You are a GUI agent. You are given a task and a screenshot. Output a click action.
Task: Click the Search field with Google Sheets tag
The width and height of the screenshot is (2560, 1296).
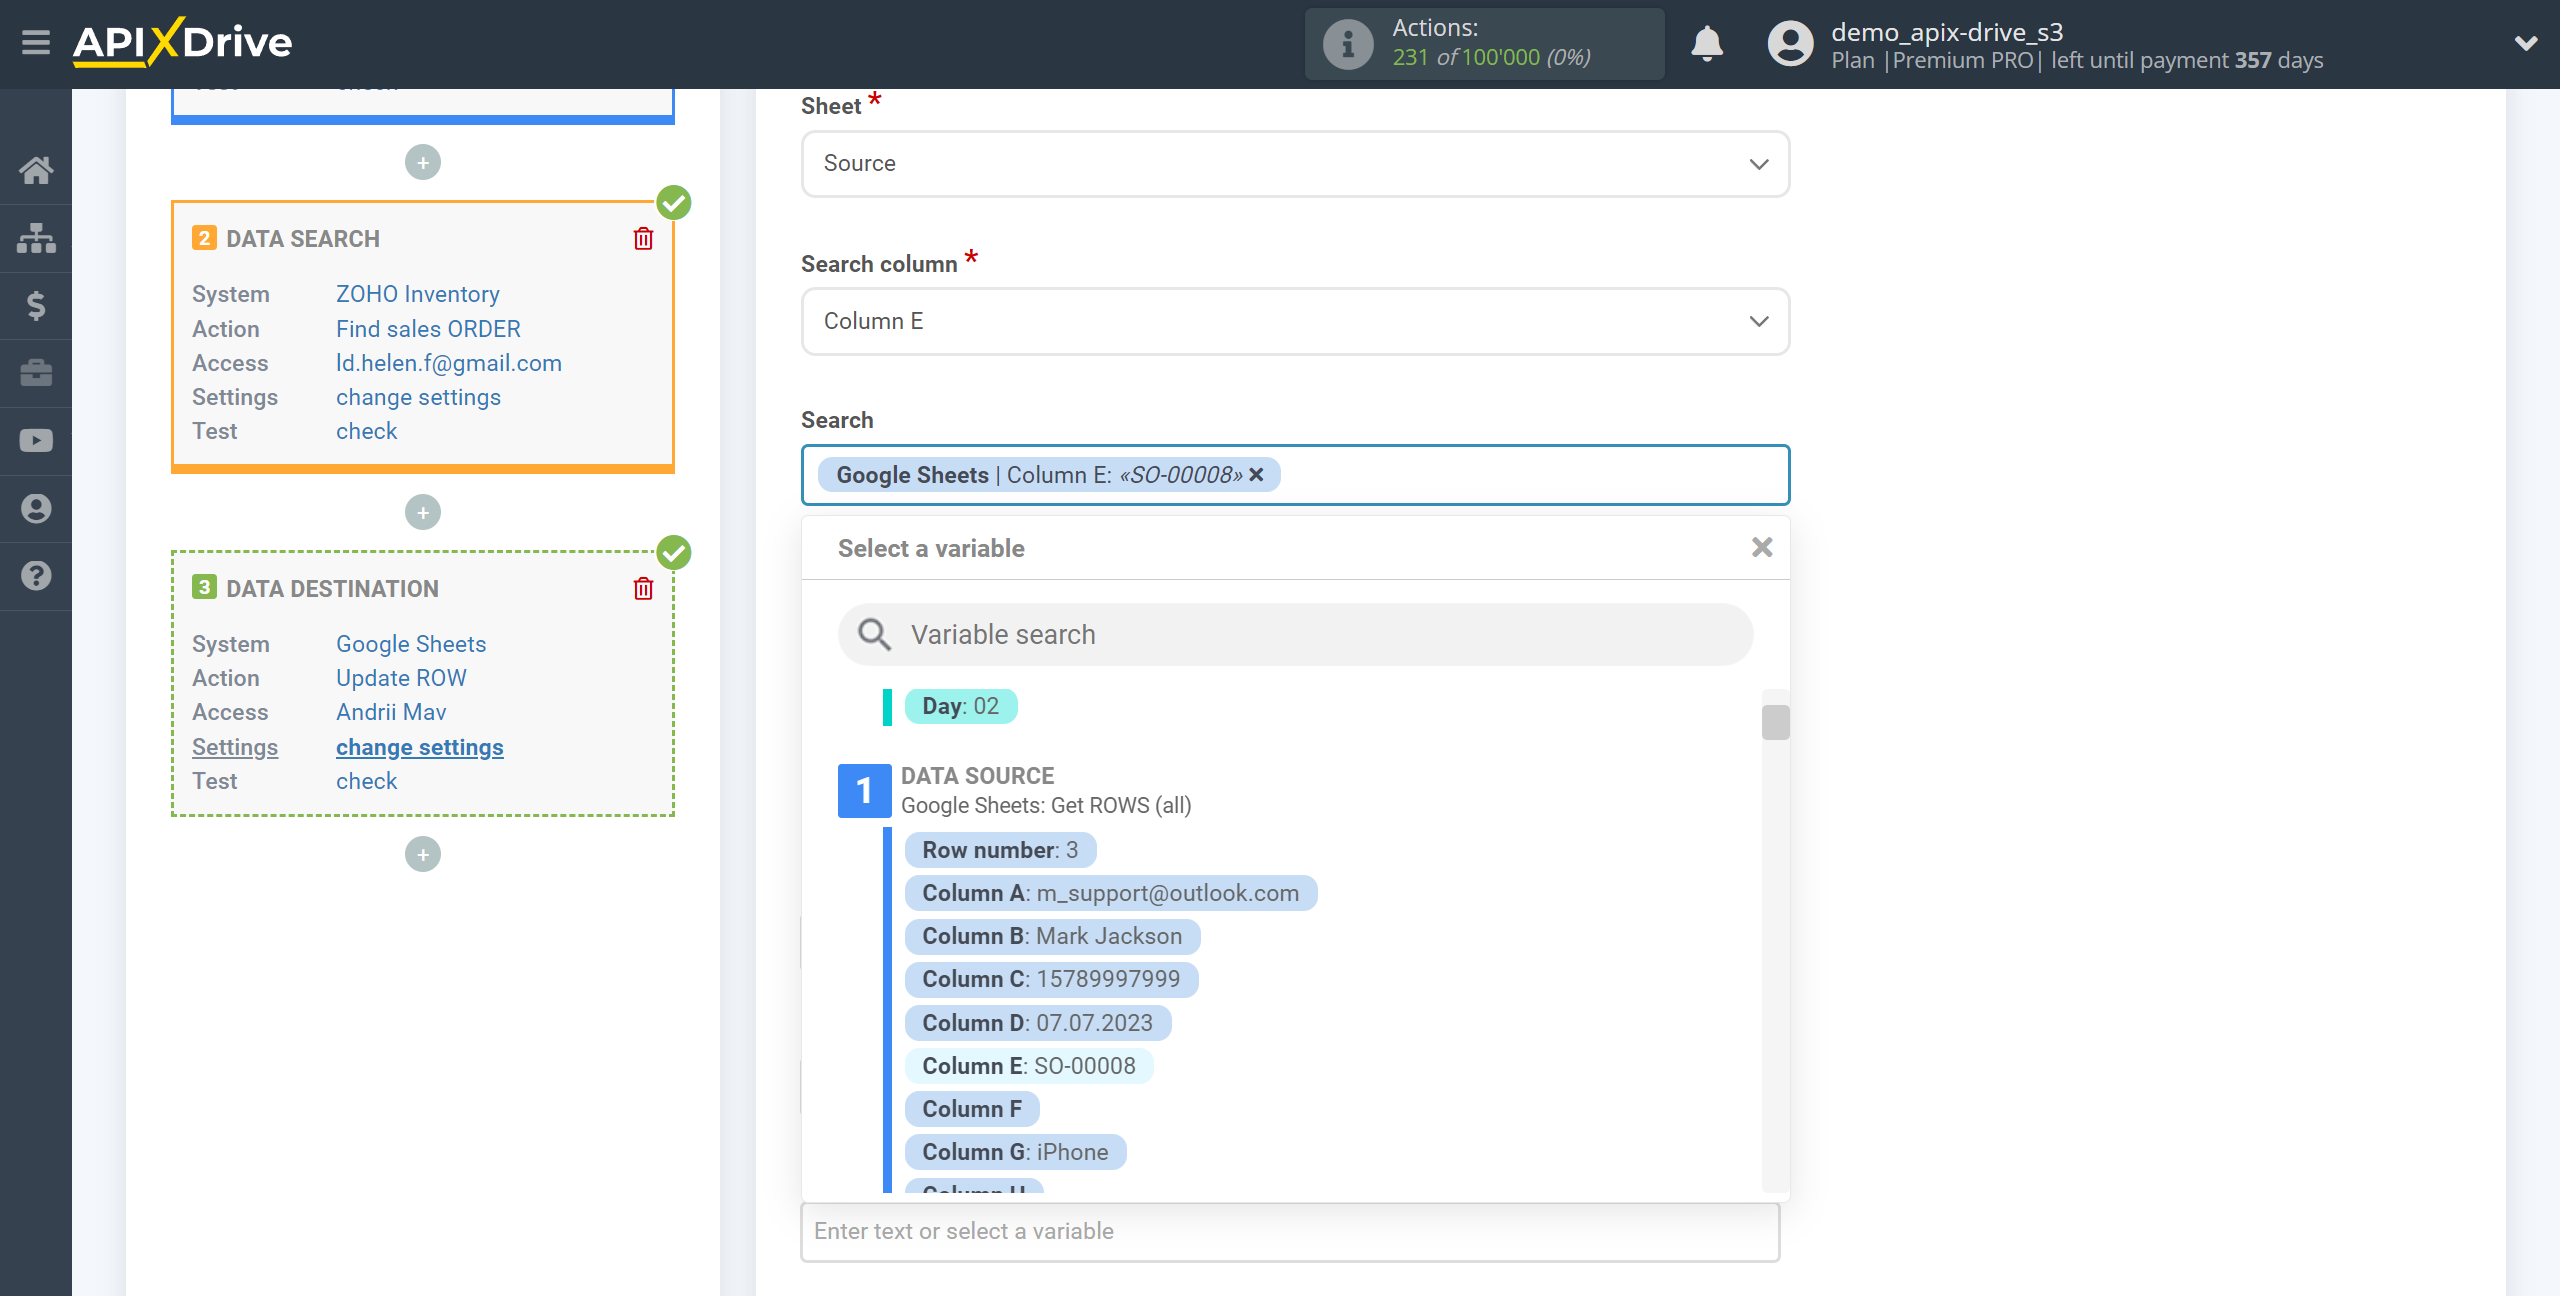pyautogui.click(x=1295, y=475)
